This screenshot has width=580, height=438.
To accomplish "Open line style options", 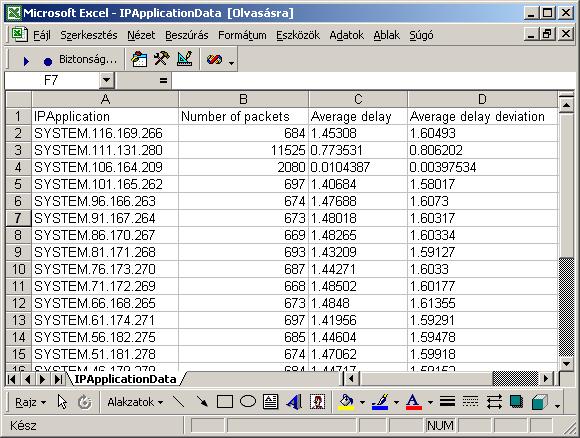I will point(447,402).
